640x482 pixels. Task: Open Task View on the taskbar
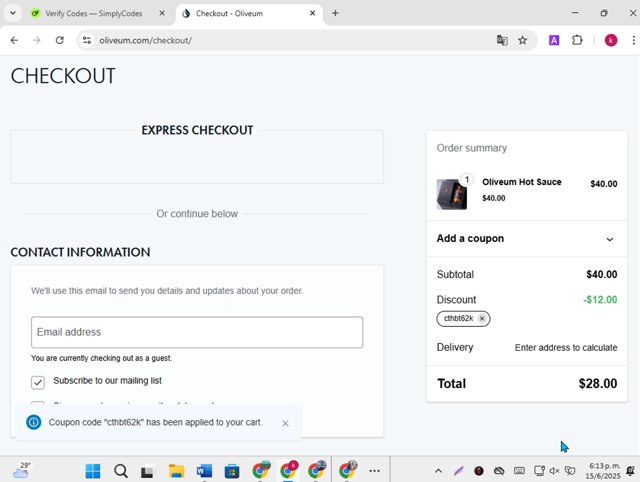[x=147, y=472]
